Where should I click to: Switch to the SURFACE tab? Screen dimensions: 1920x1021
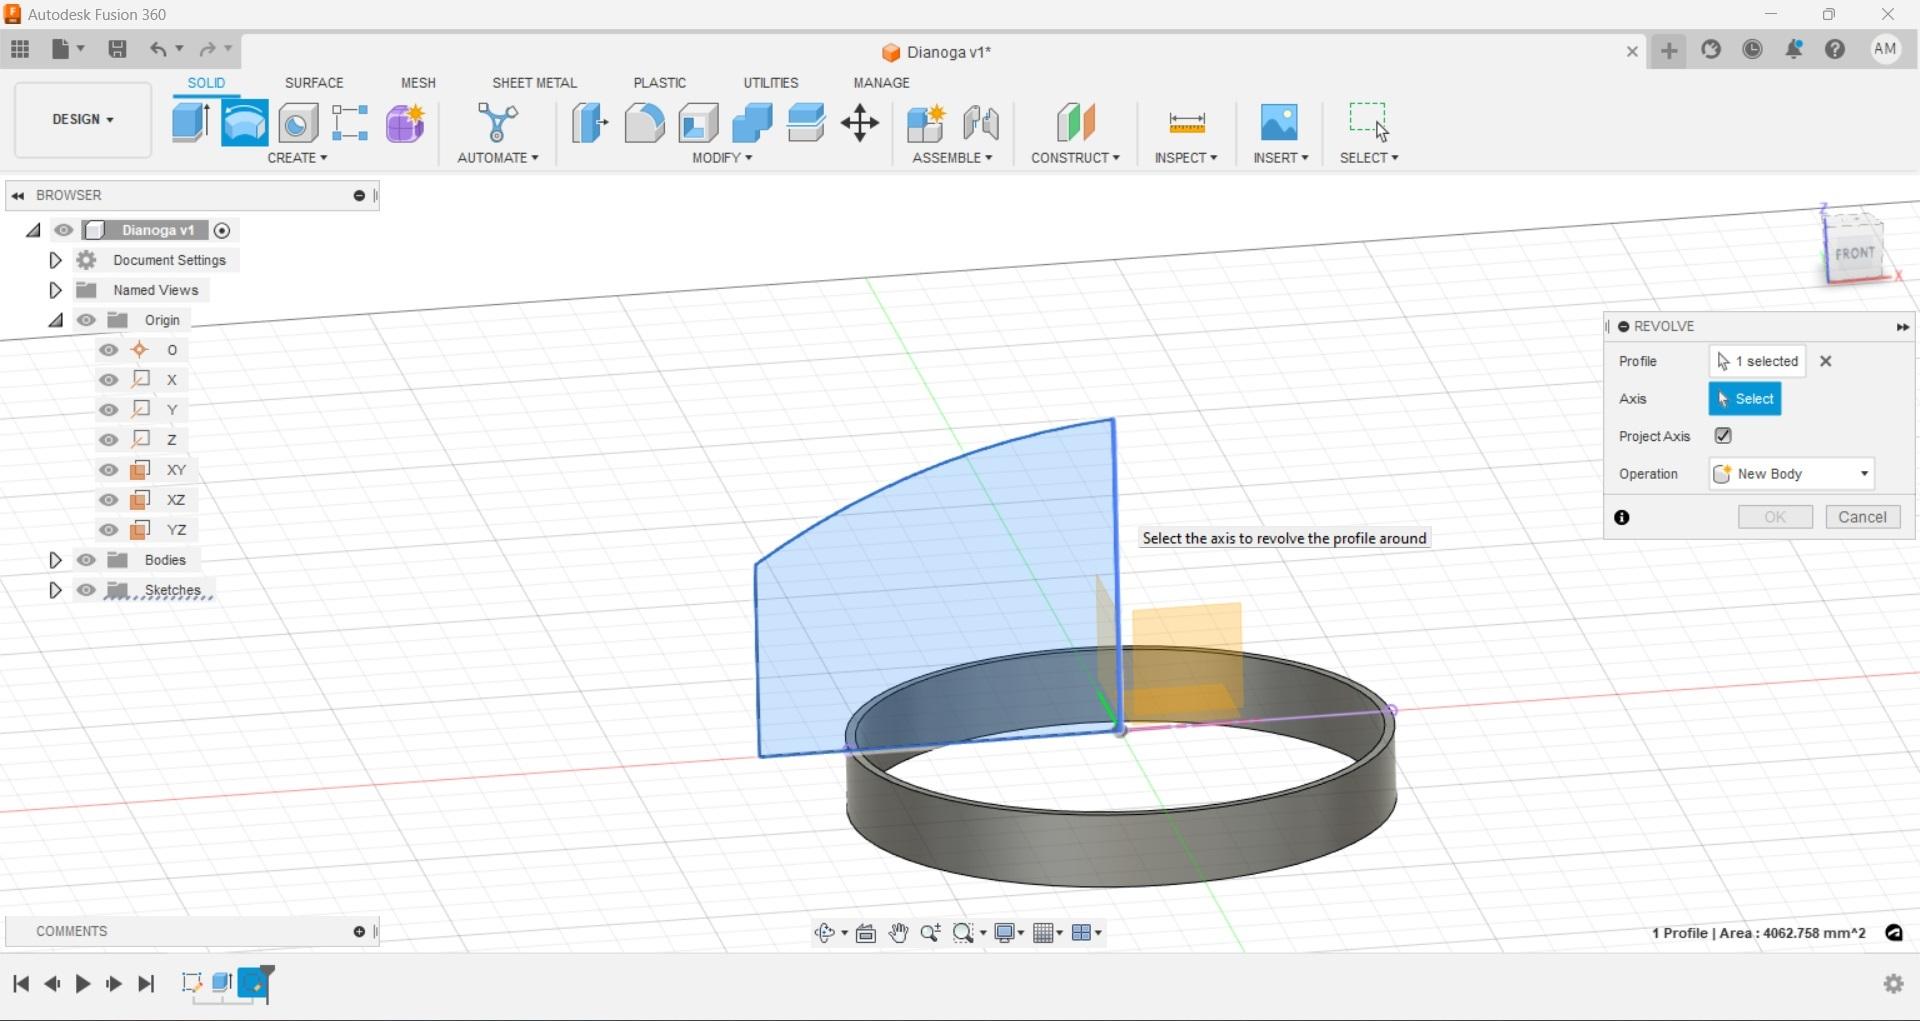click(314, 82)
